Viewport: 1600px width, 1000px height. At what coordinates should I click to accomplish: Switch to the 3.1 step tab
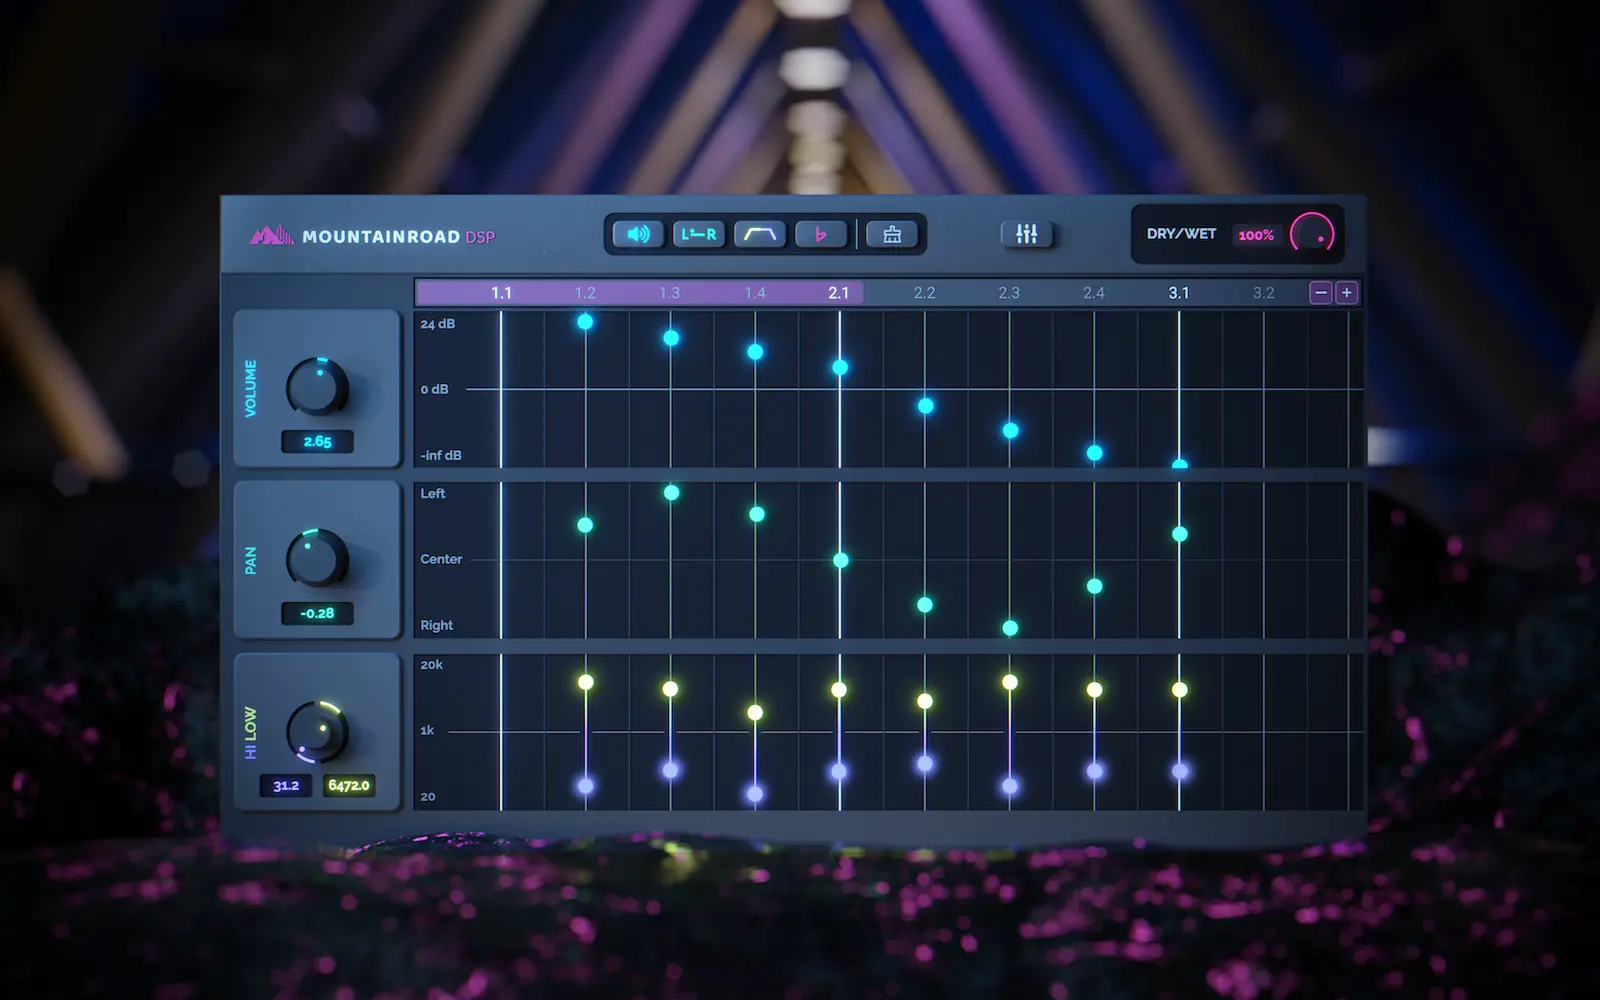(x=1179, y=293)
